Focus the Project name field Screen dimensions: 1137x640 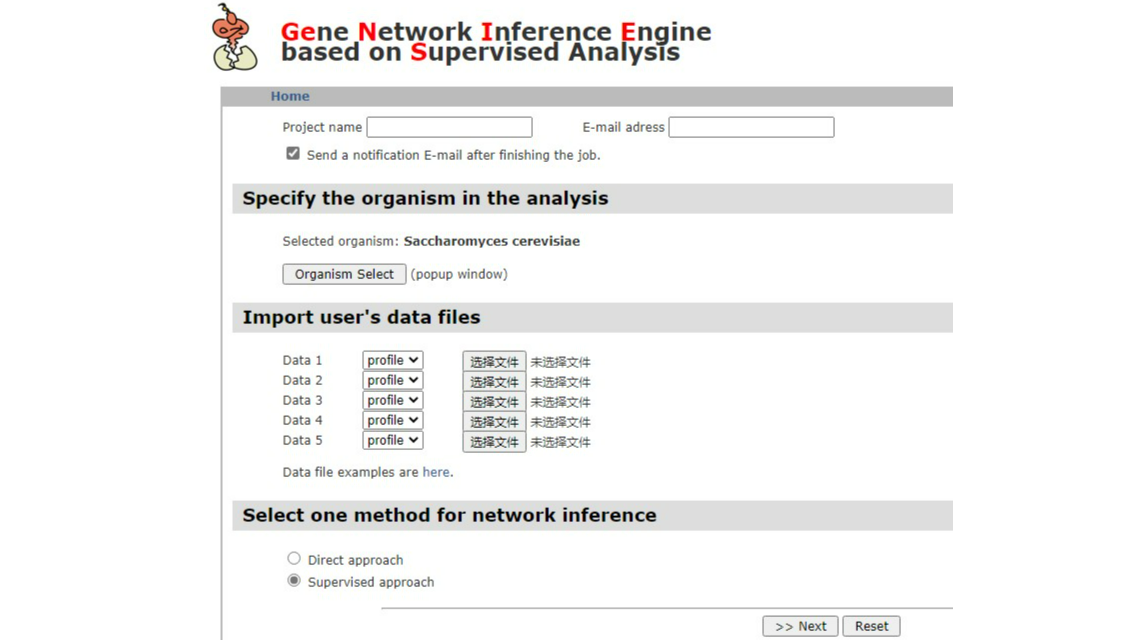pyautogui.click(x=450, y=127)
